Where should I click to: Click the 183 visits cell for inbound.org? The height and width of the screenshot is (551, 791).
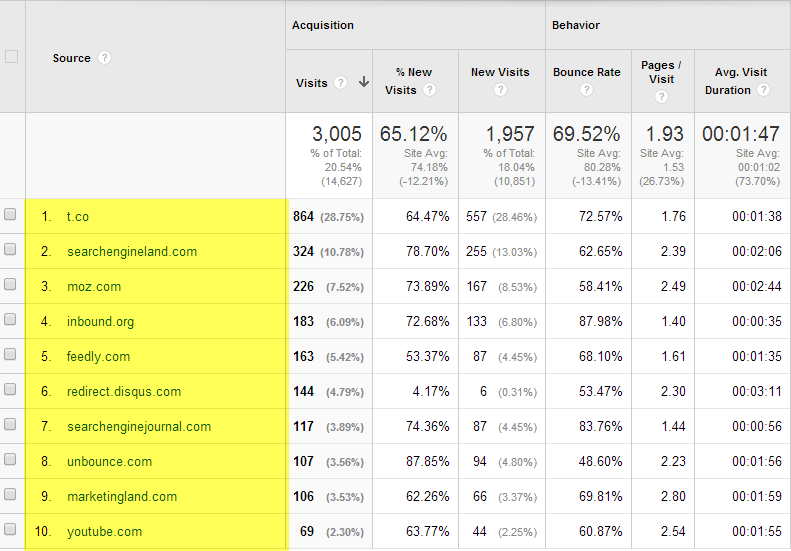tap(303, 321)
